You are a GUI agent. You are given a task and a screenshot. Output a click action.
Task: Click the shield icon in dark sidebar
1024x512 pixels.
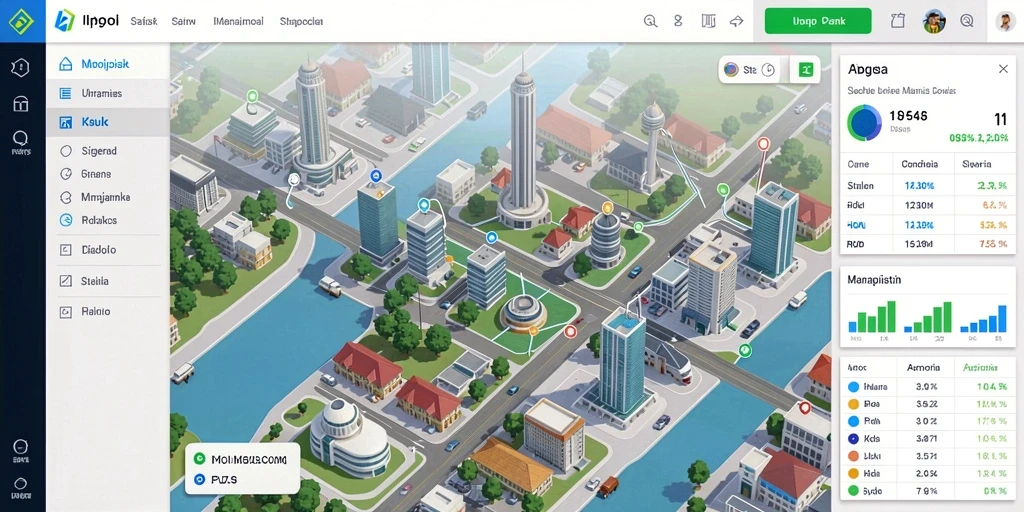(21, 67)
